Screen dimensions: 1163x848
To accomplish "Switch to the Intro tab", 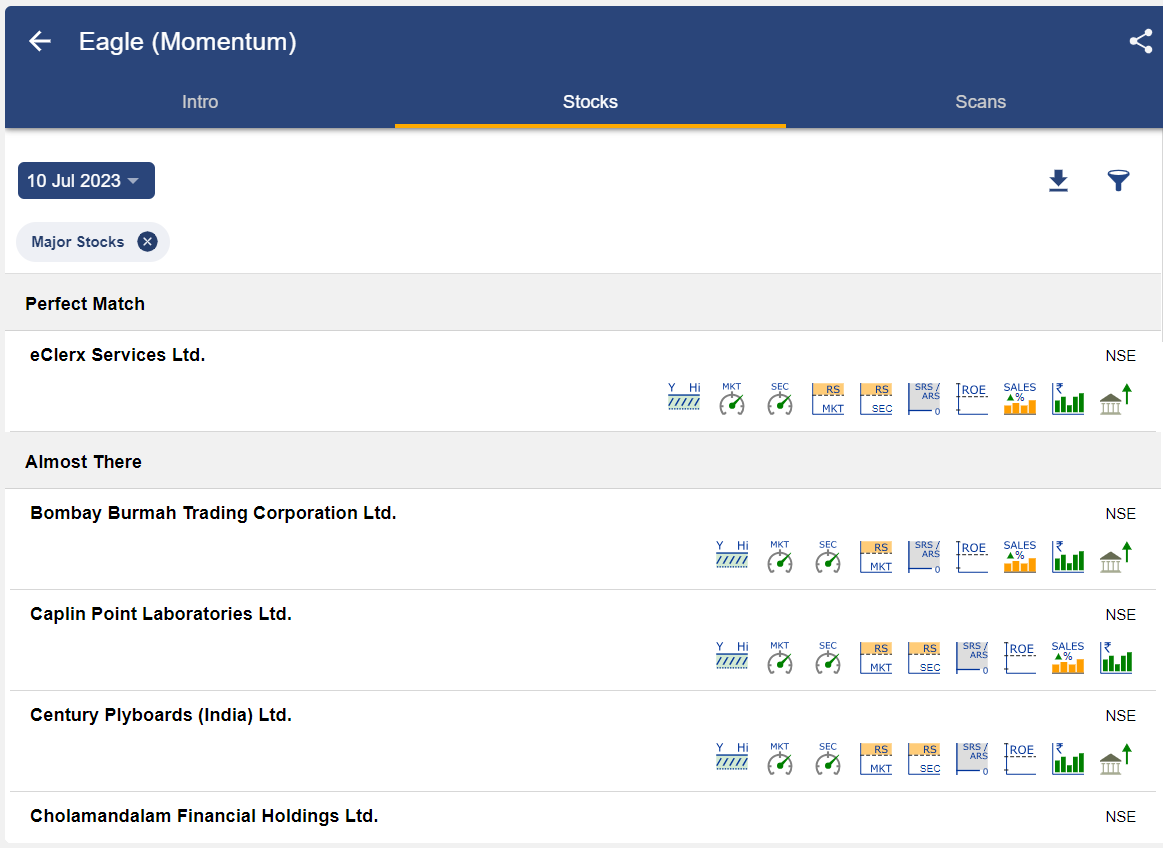I will click(200, 102).
